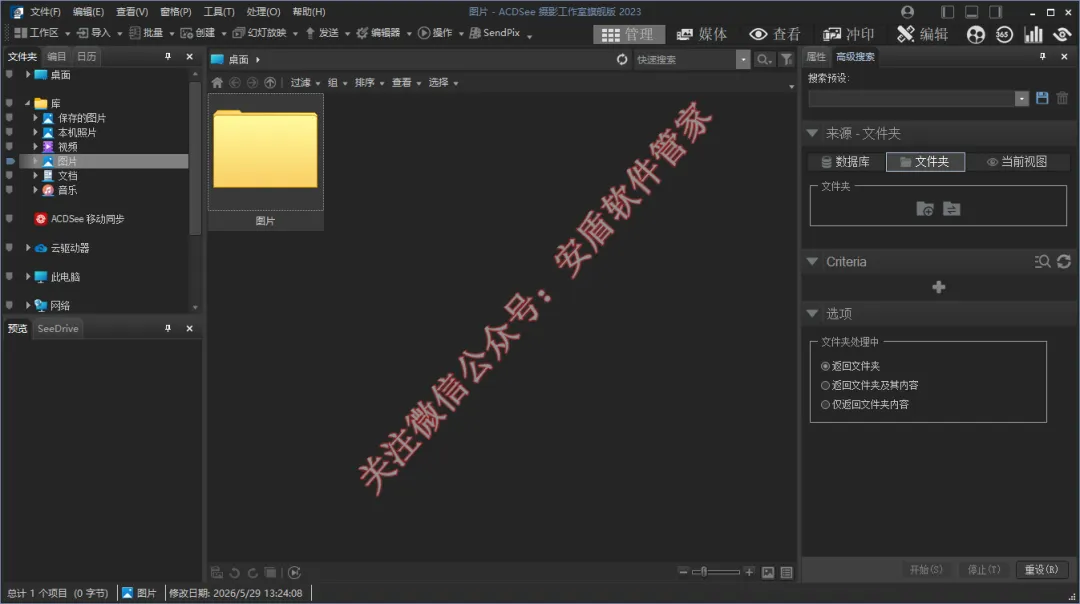Switch to the 属性 tab

point(816,56)
